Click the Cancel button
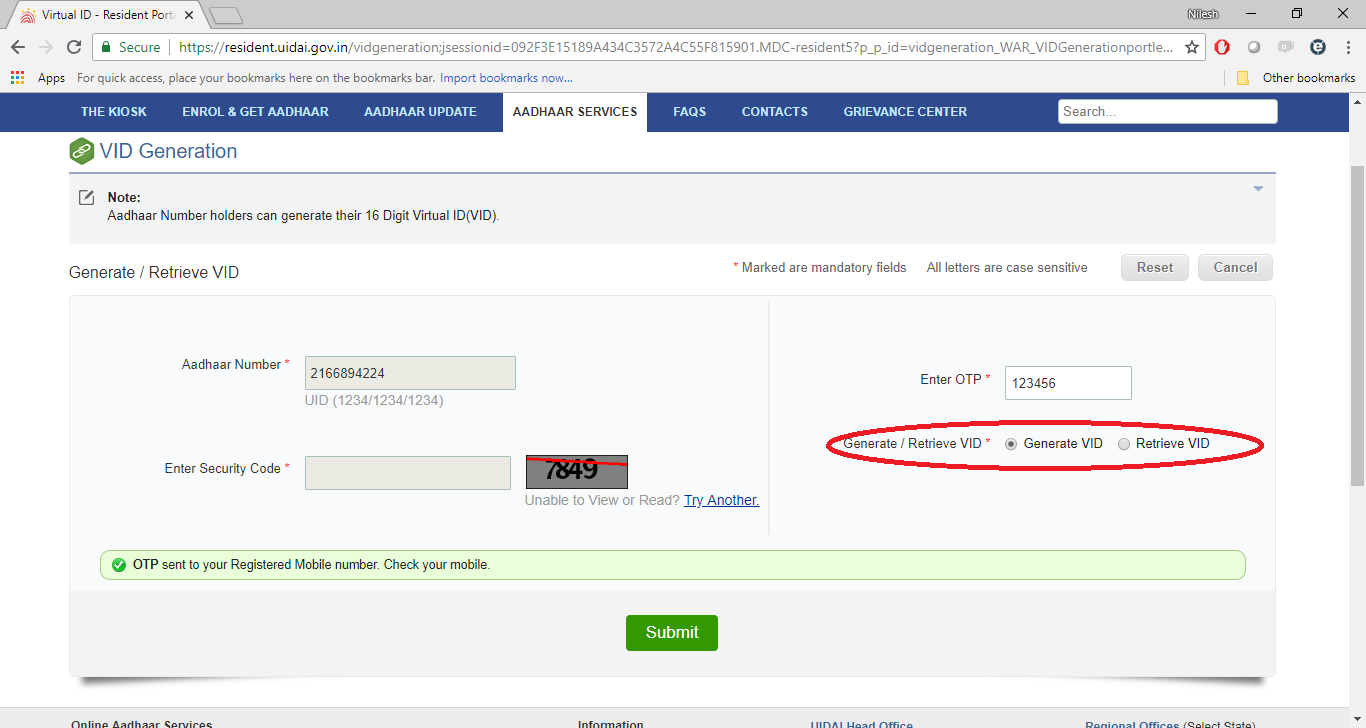This screenshot has width=1366, height=728. tap(1235, 268)
